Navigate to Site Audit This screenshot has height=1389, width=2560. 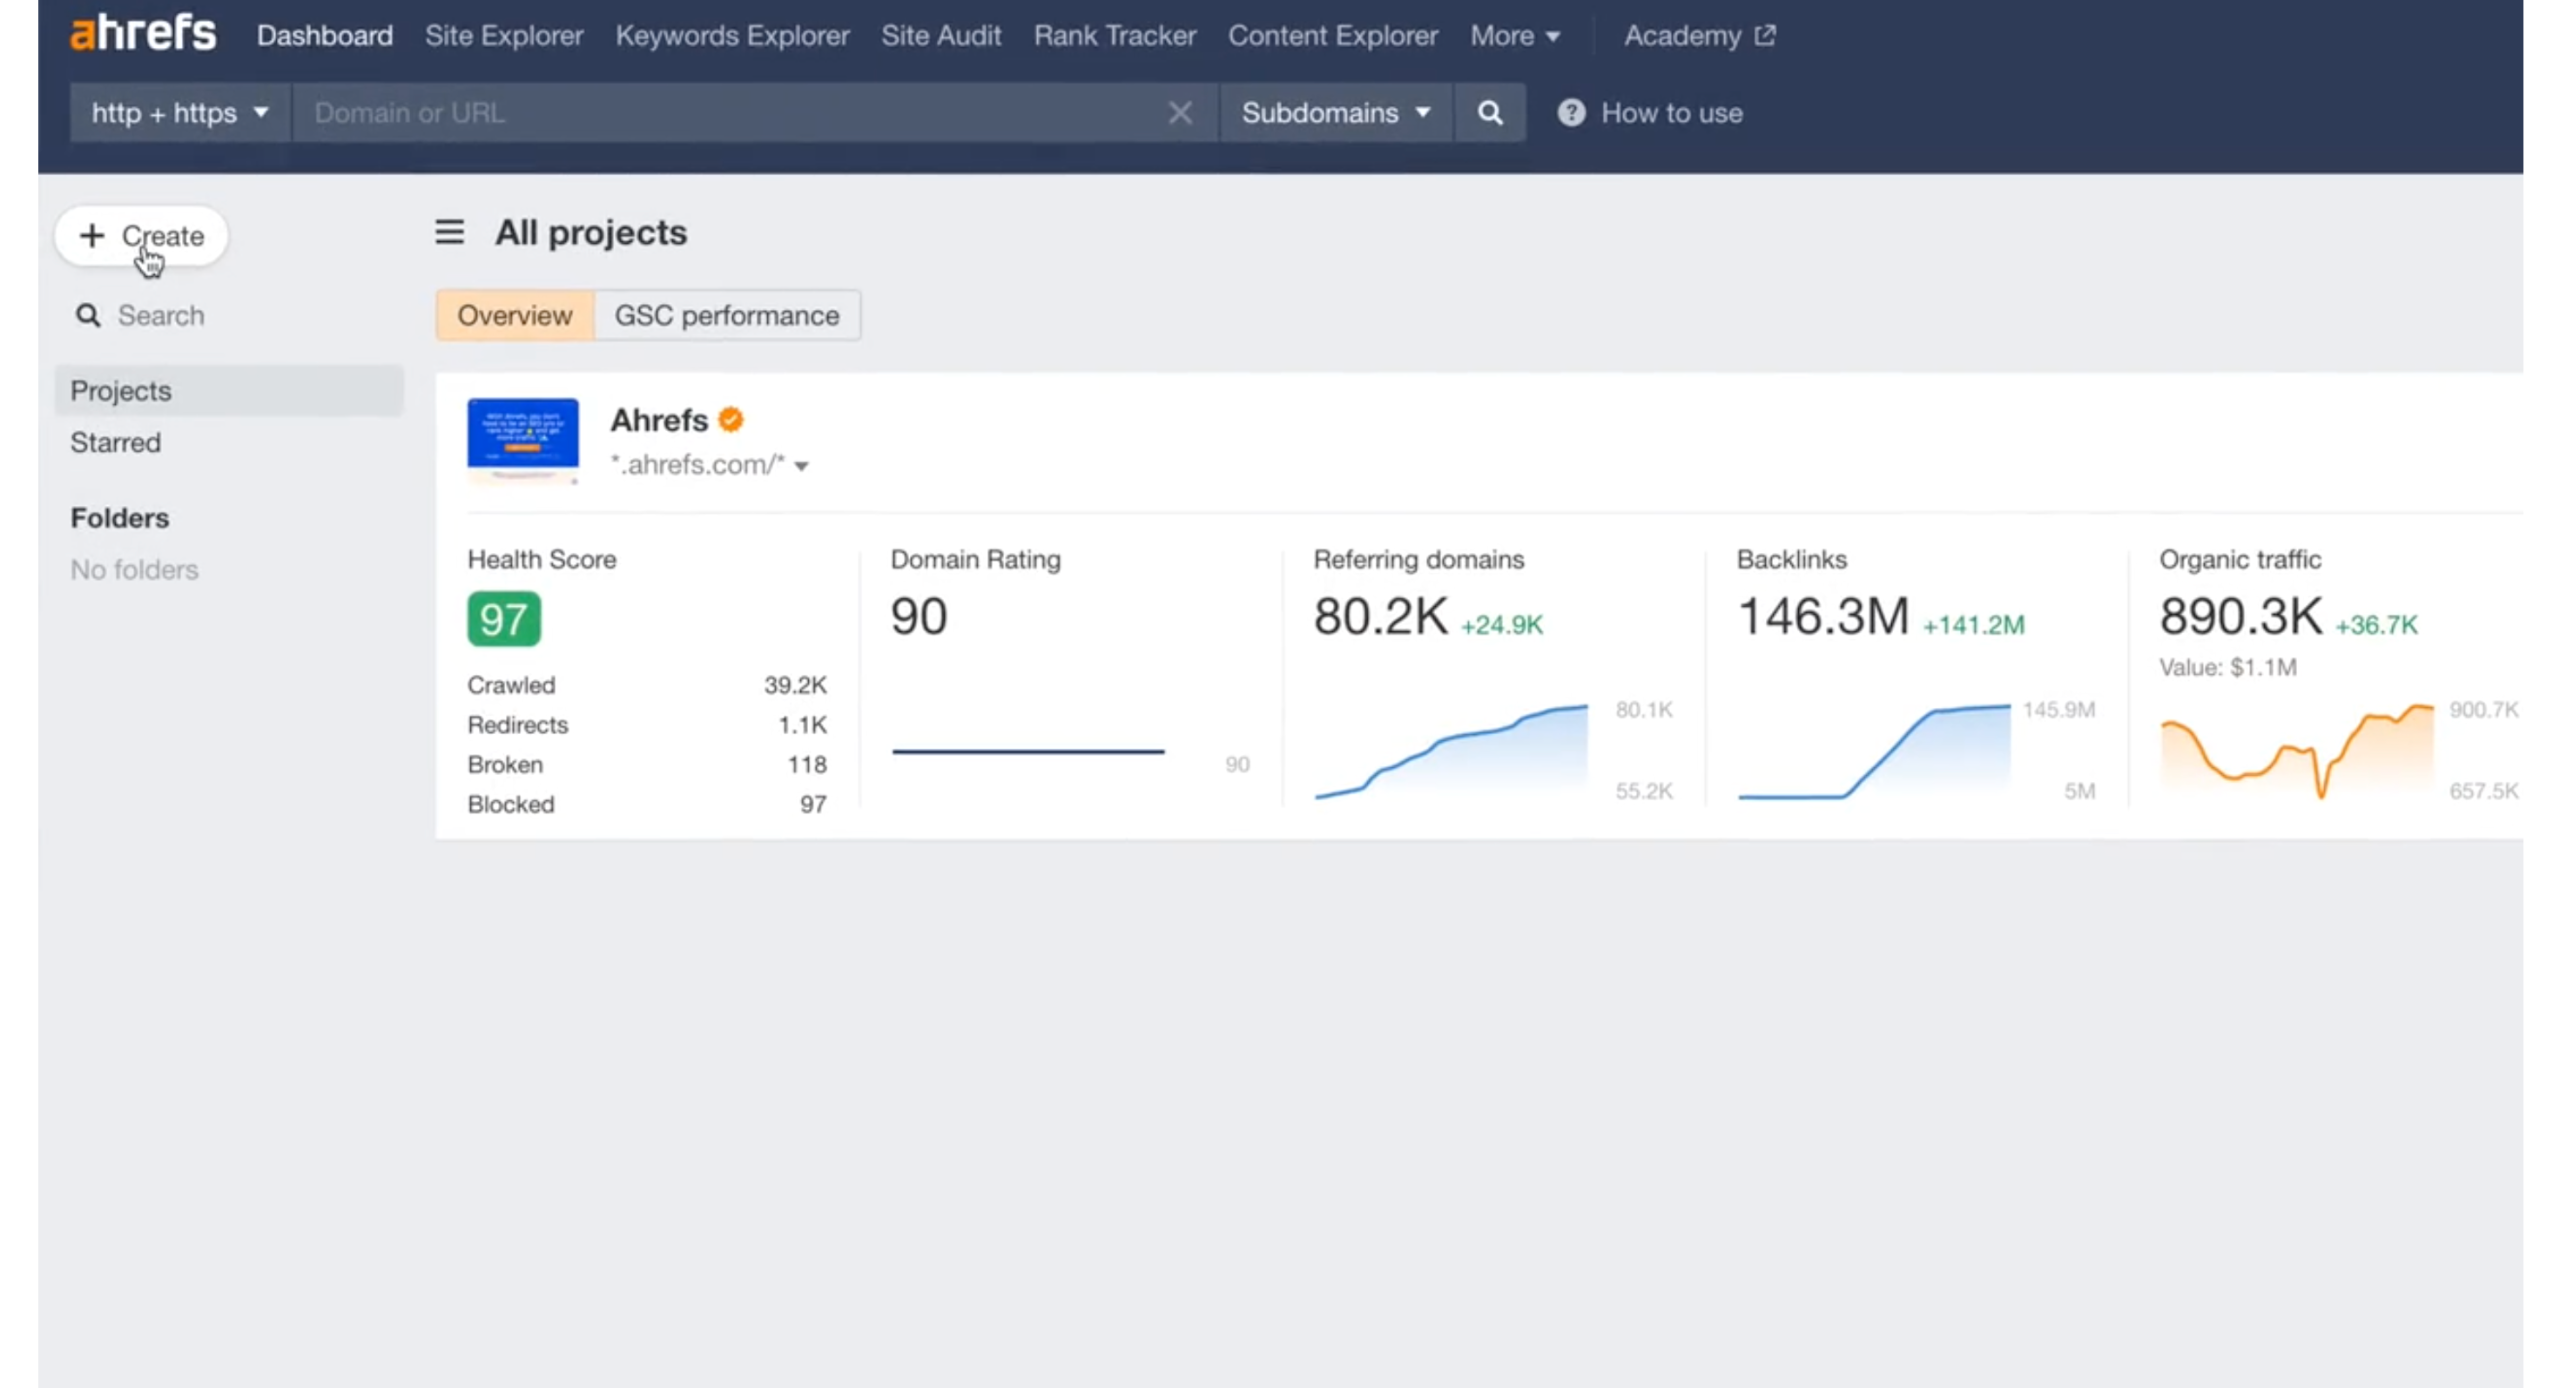tap(941, 35)
